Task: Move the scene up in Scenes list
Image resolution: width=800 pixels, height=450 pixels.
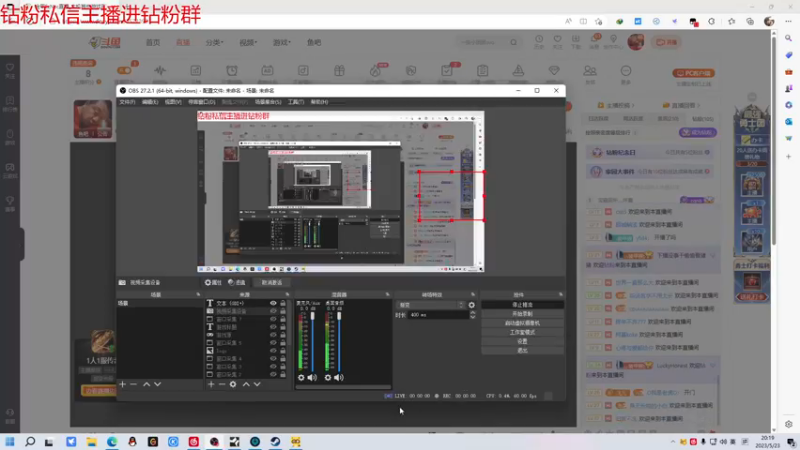Action: click(146, 384)
